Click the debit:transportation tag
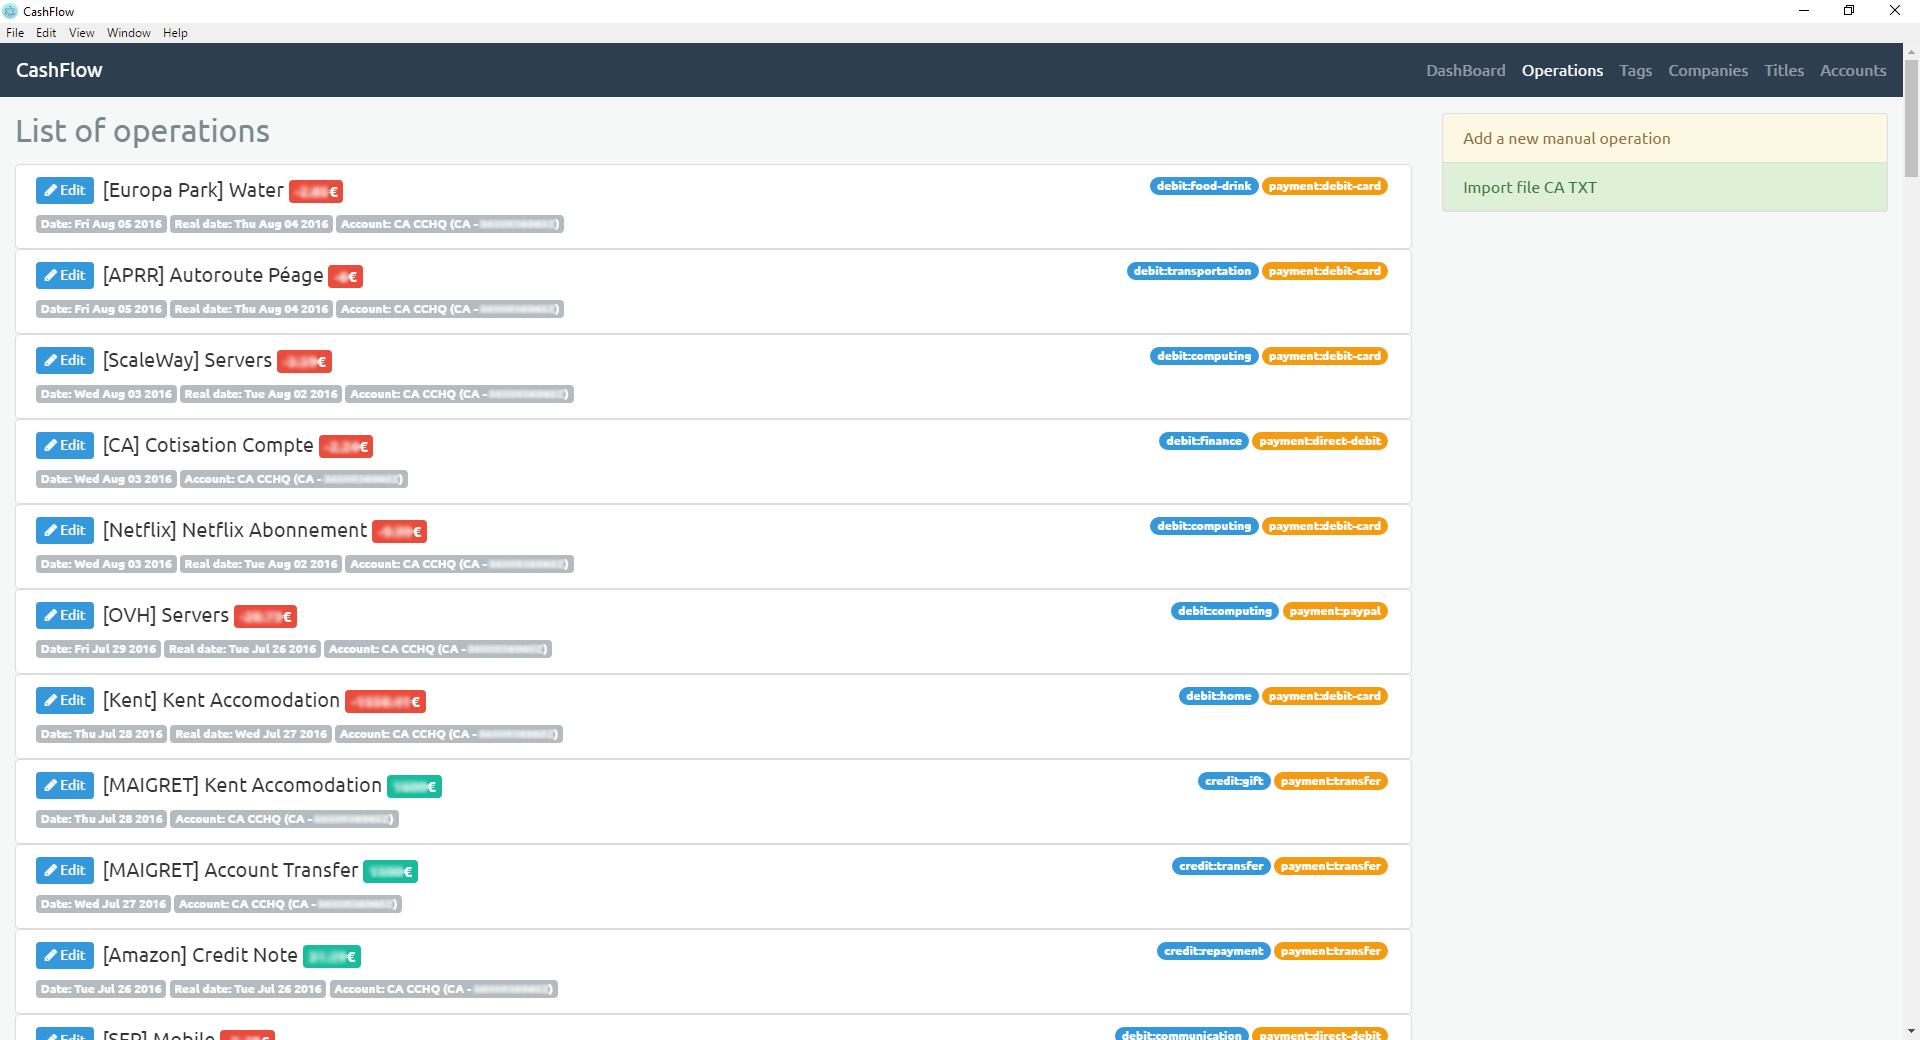Image resolution: width=1920 pixels, height=1040 pixels. tap(1192, 271)
